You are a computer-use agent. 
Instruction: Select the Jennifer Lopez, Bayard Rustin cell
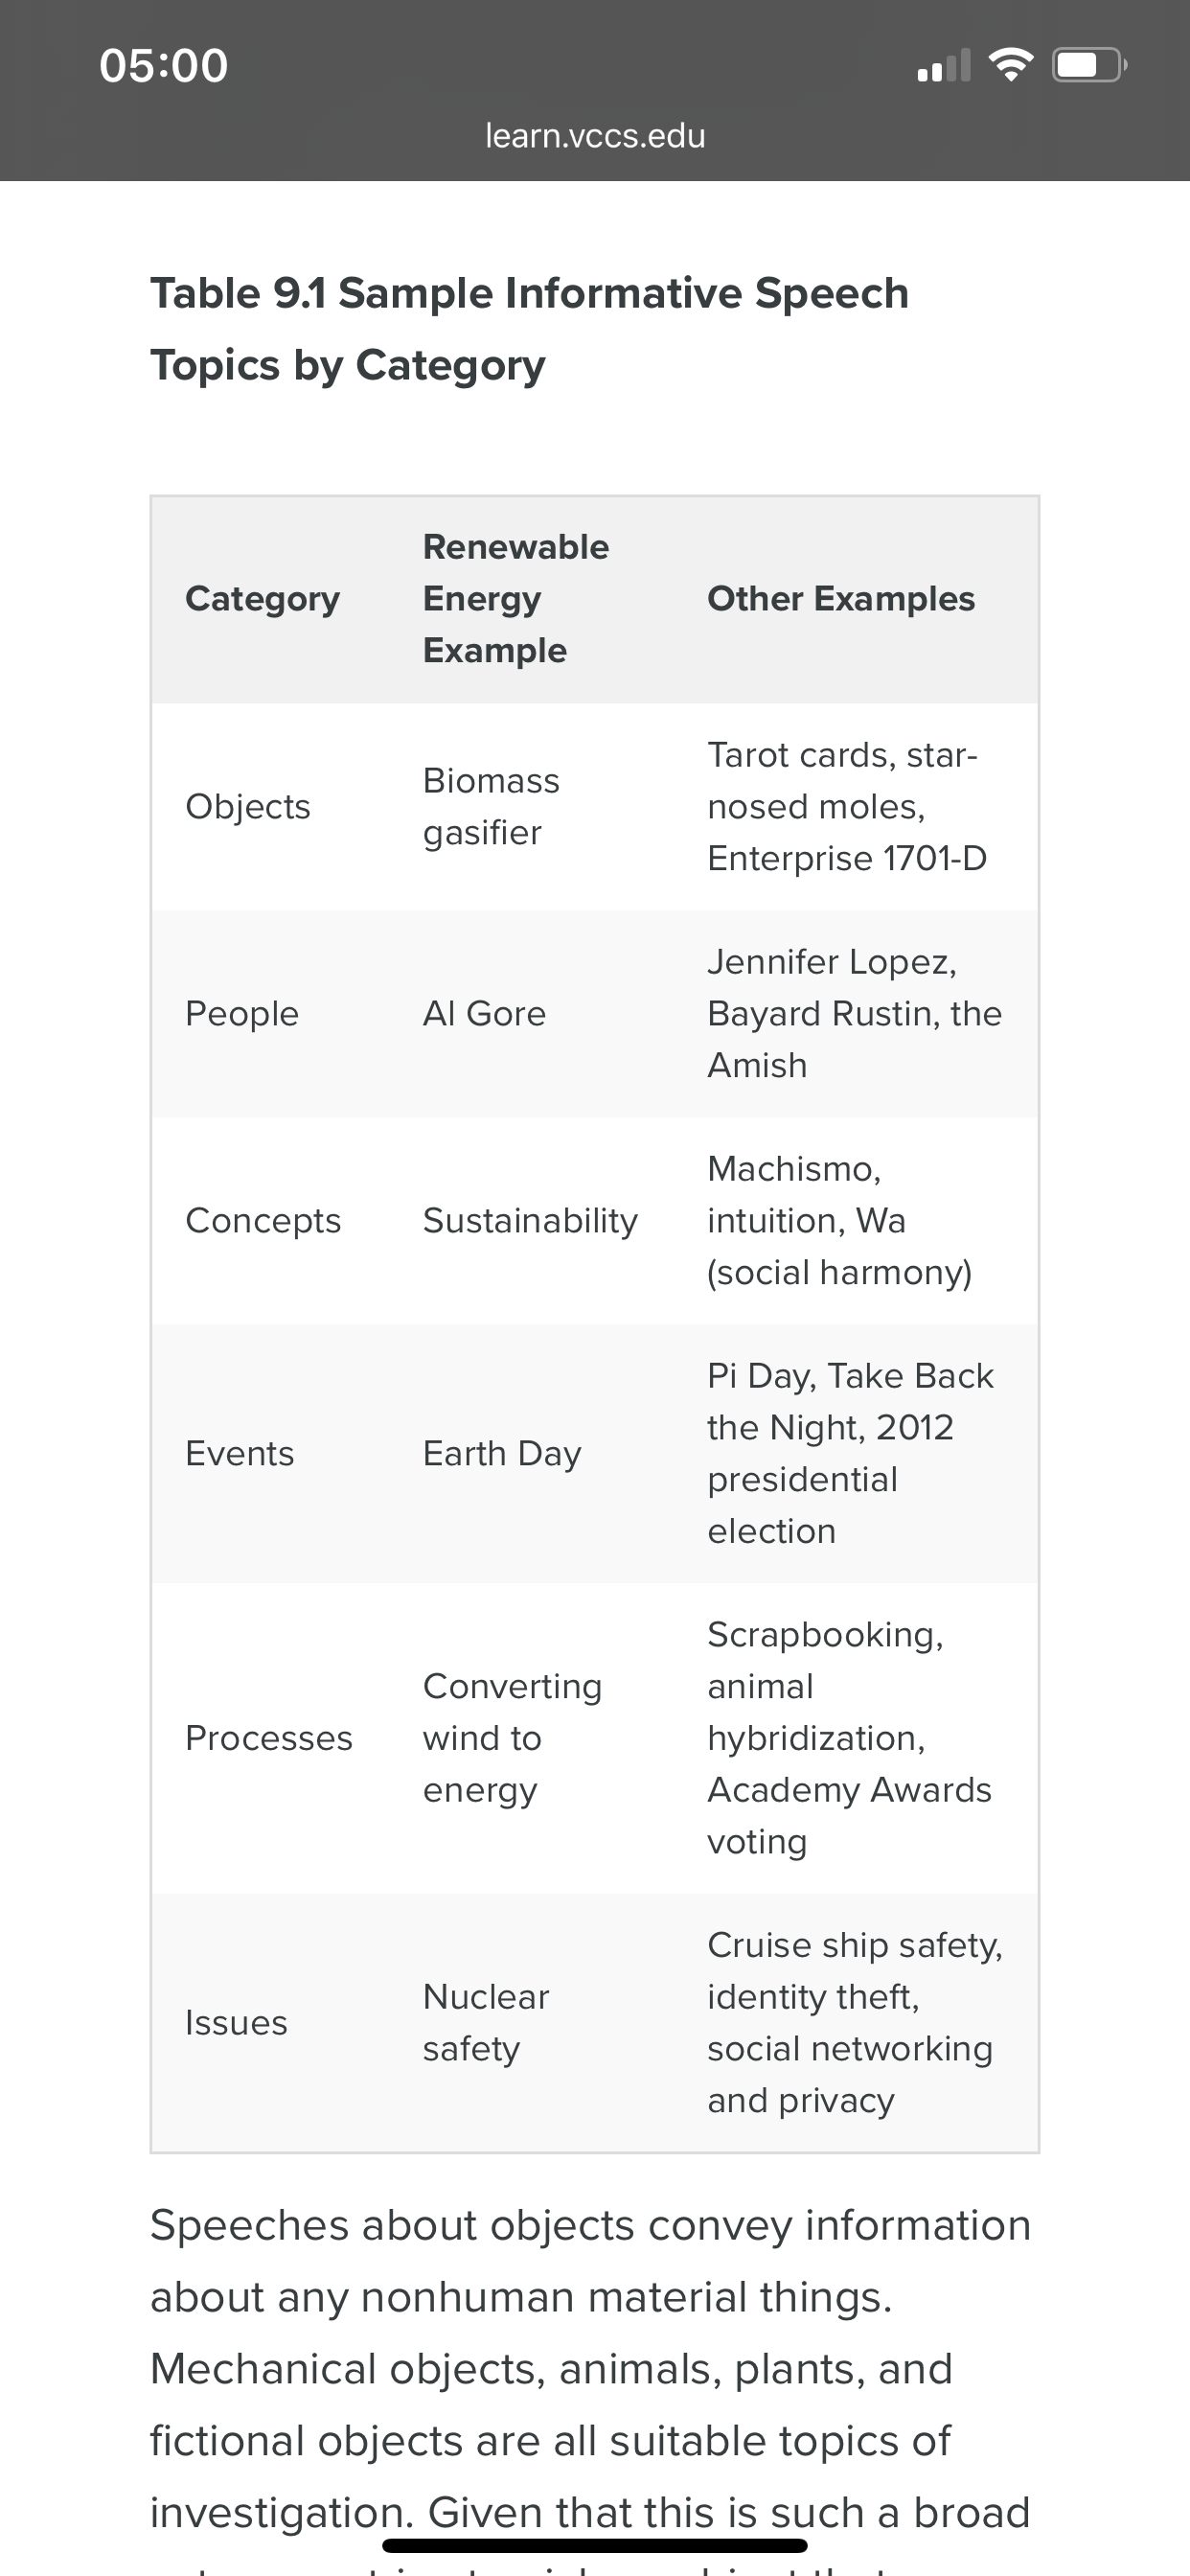click(854, 1013)
